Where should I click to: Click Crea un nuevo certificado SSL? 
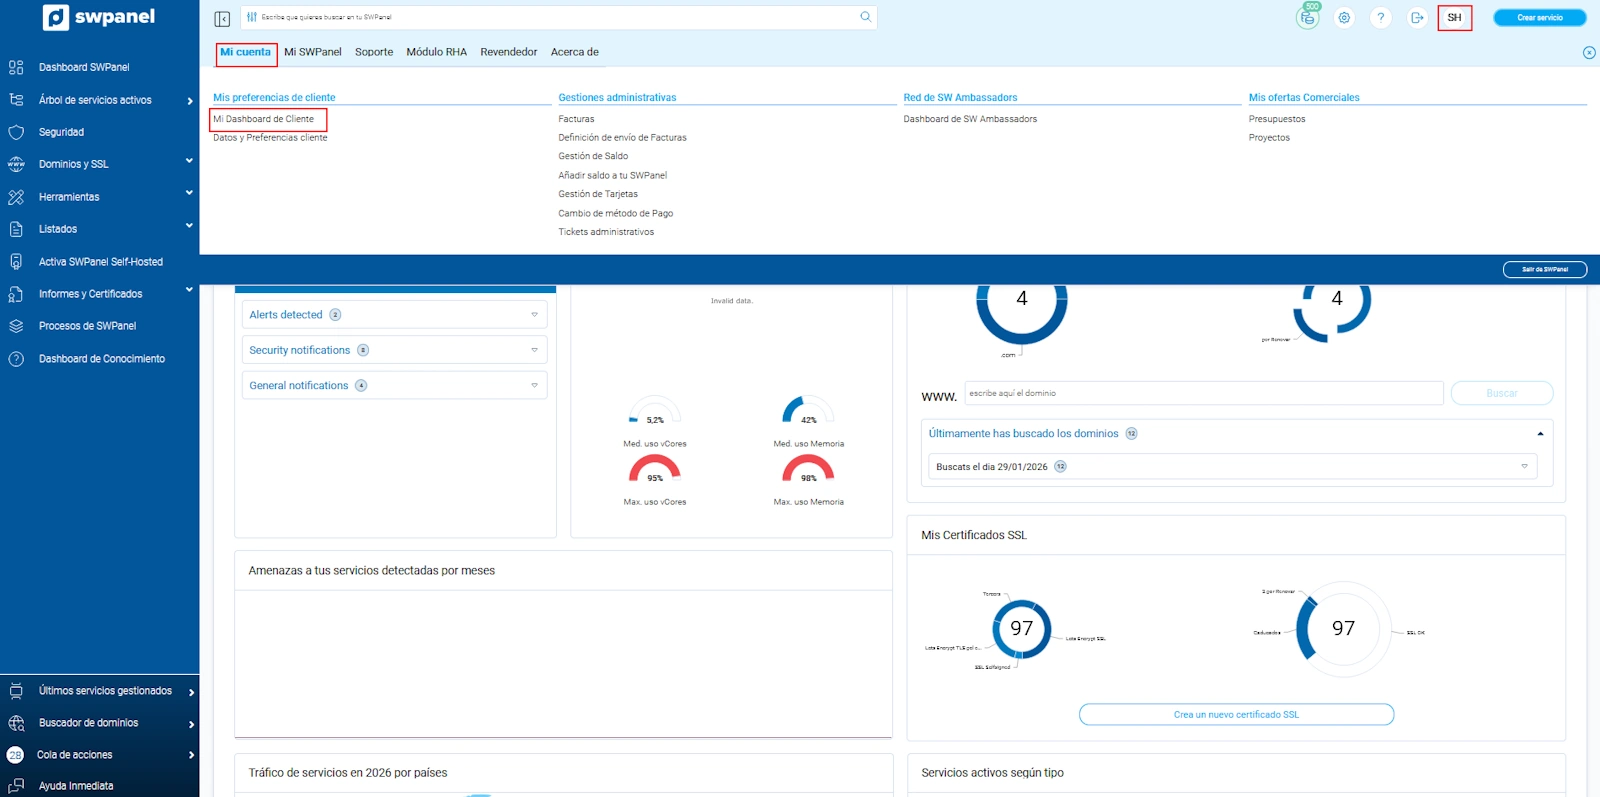(x=1236, y=715)
